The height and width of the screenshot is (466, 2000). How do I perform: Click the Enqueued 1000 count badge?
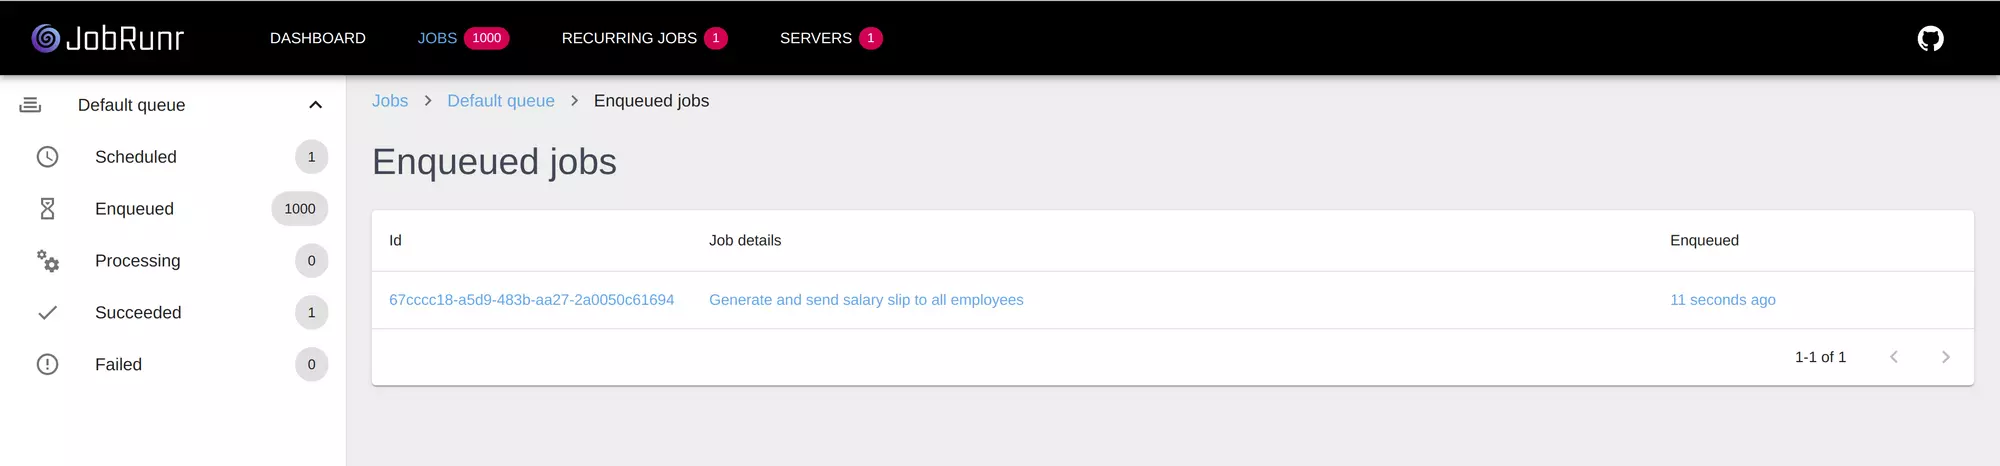(x=300, y=209)
